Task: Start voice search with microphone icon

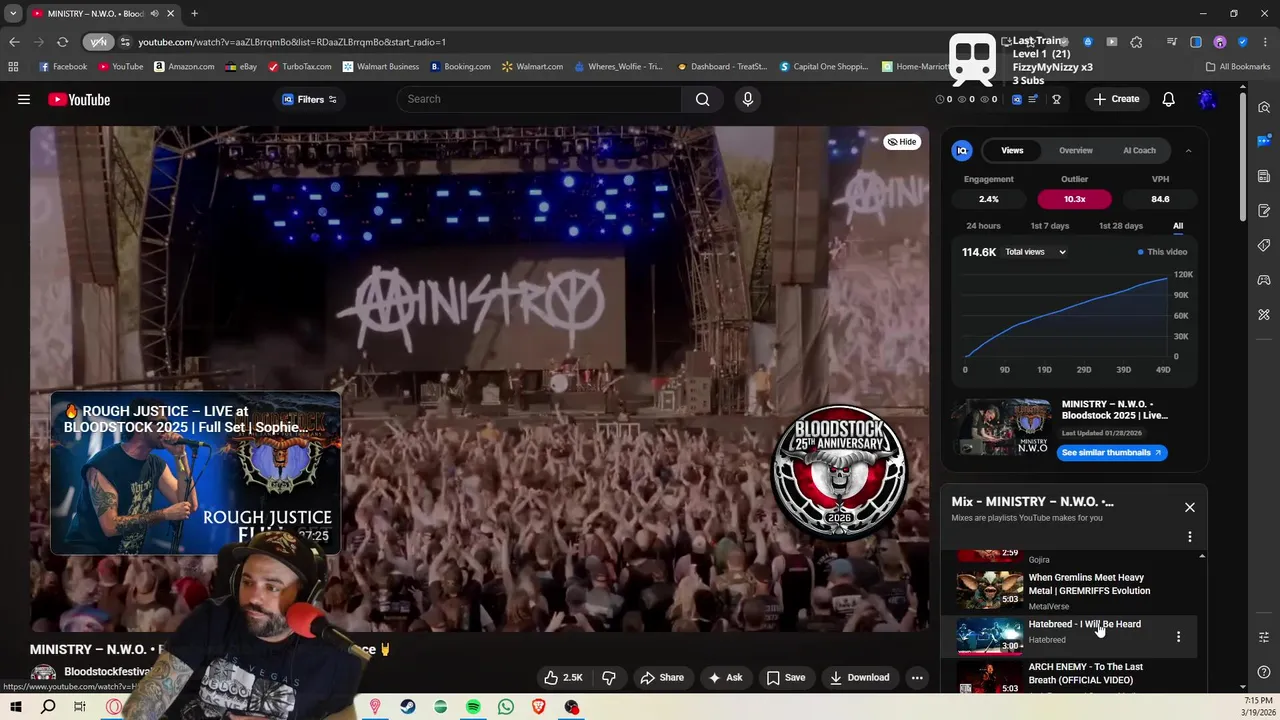Action: [747, 99]
